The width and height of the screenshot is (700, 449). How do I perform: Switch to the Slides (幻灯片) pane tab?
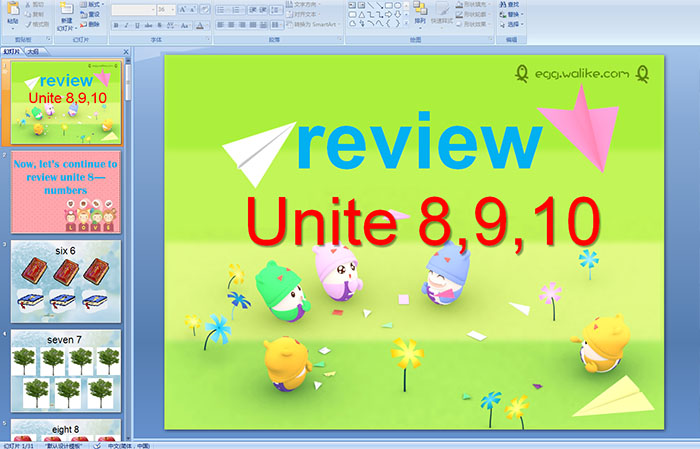(x=11, y=52)
